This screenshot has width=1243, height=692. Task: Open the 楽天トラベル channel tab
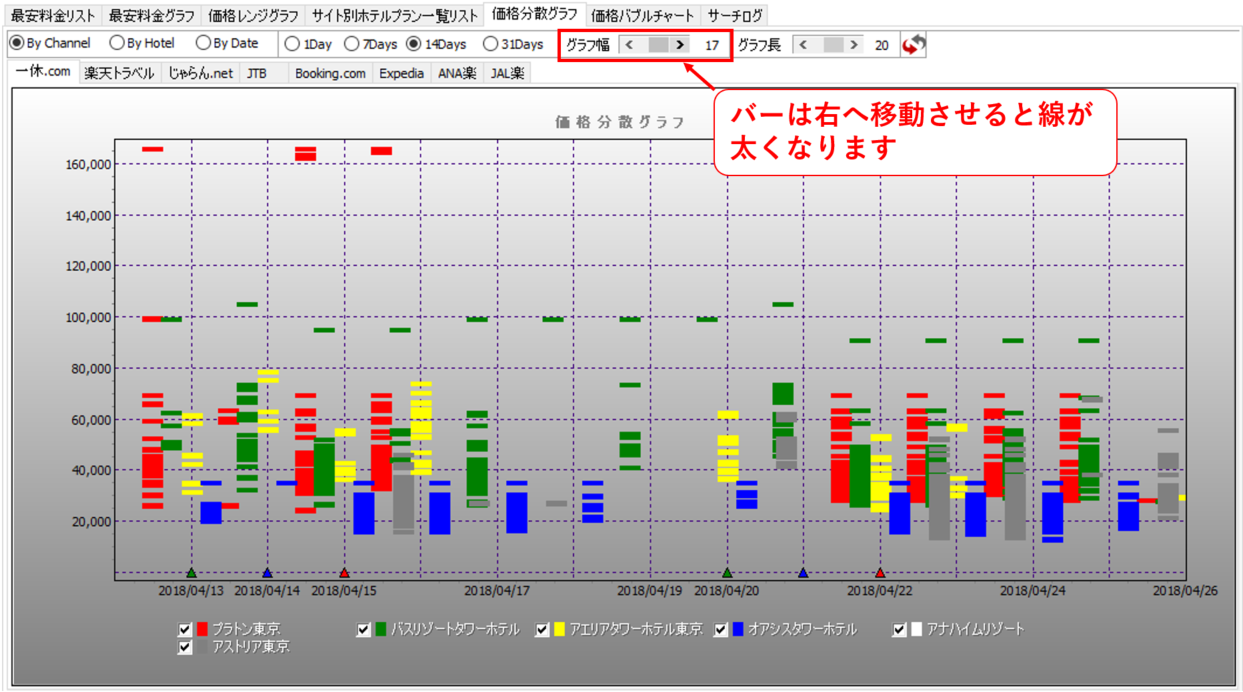[119, 73]
